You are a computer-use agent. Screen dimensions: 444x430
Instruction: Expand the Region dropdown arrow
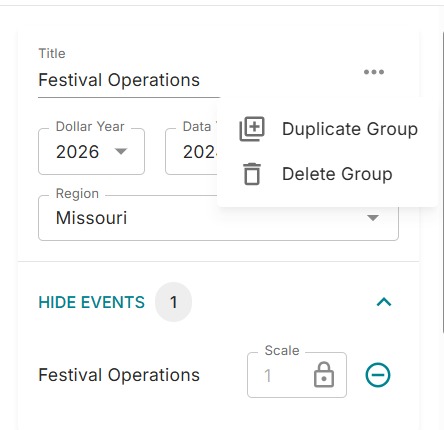click(x=373, y=218)
